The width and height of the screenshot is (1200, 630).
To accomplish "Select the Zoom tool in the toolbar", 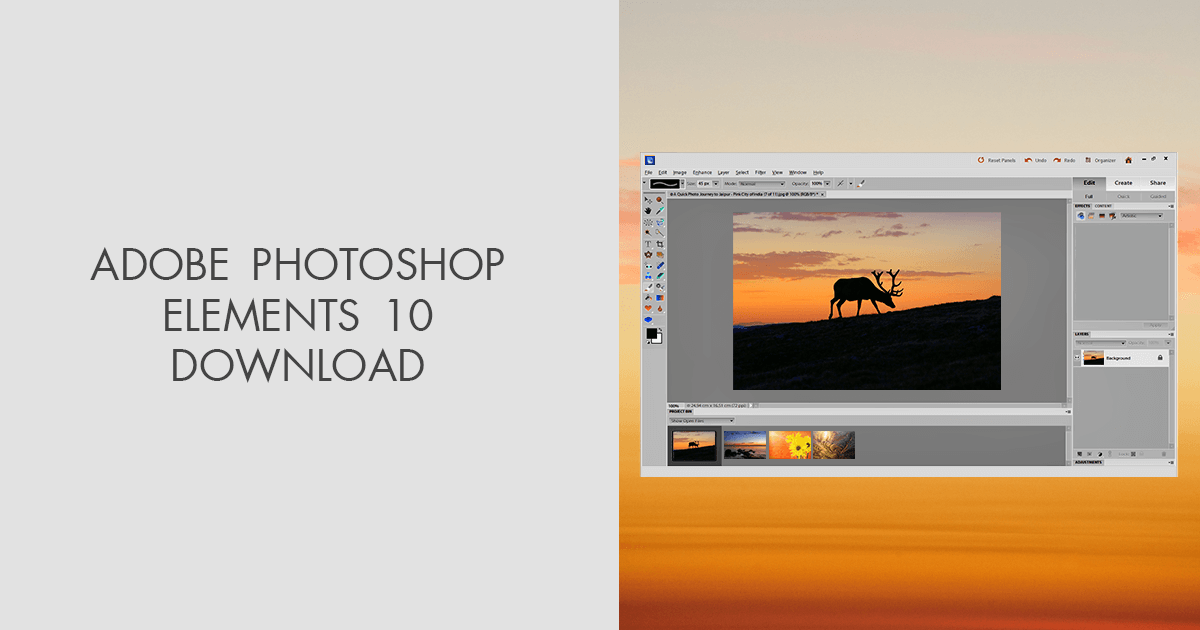I will [658, 200].
